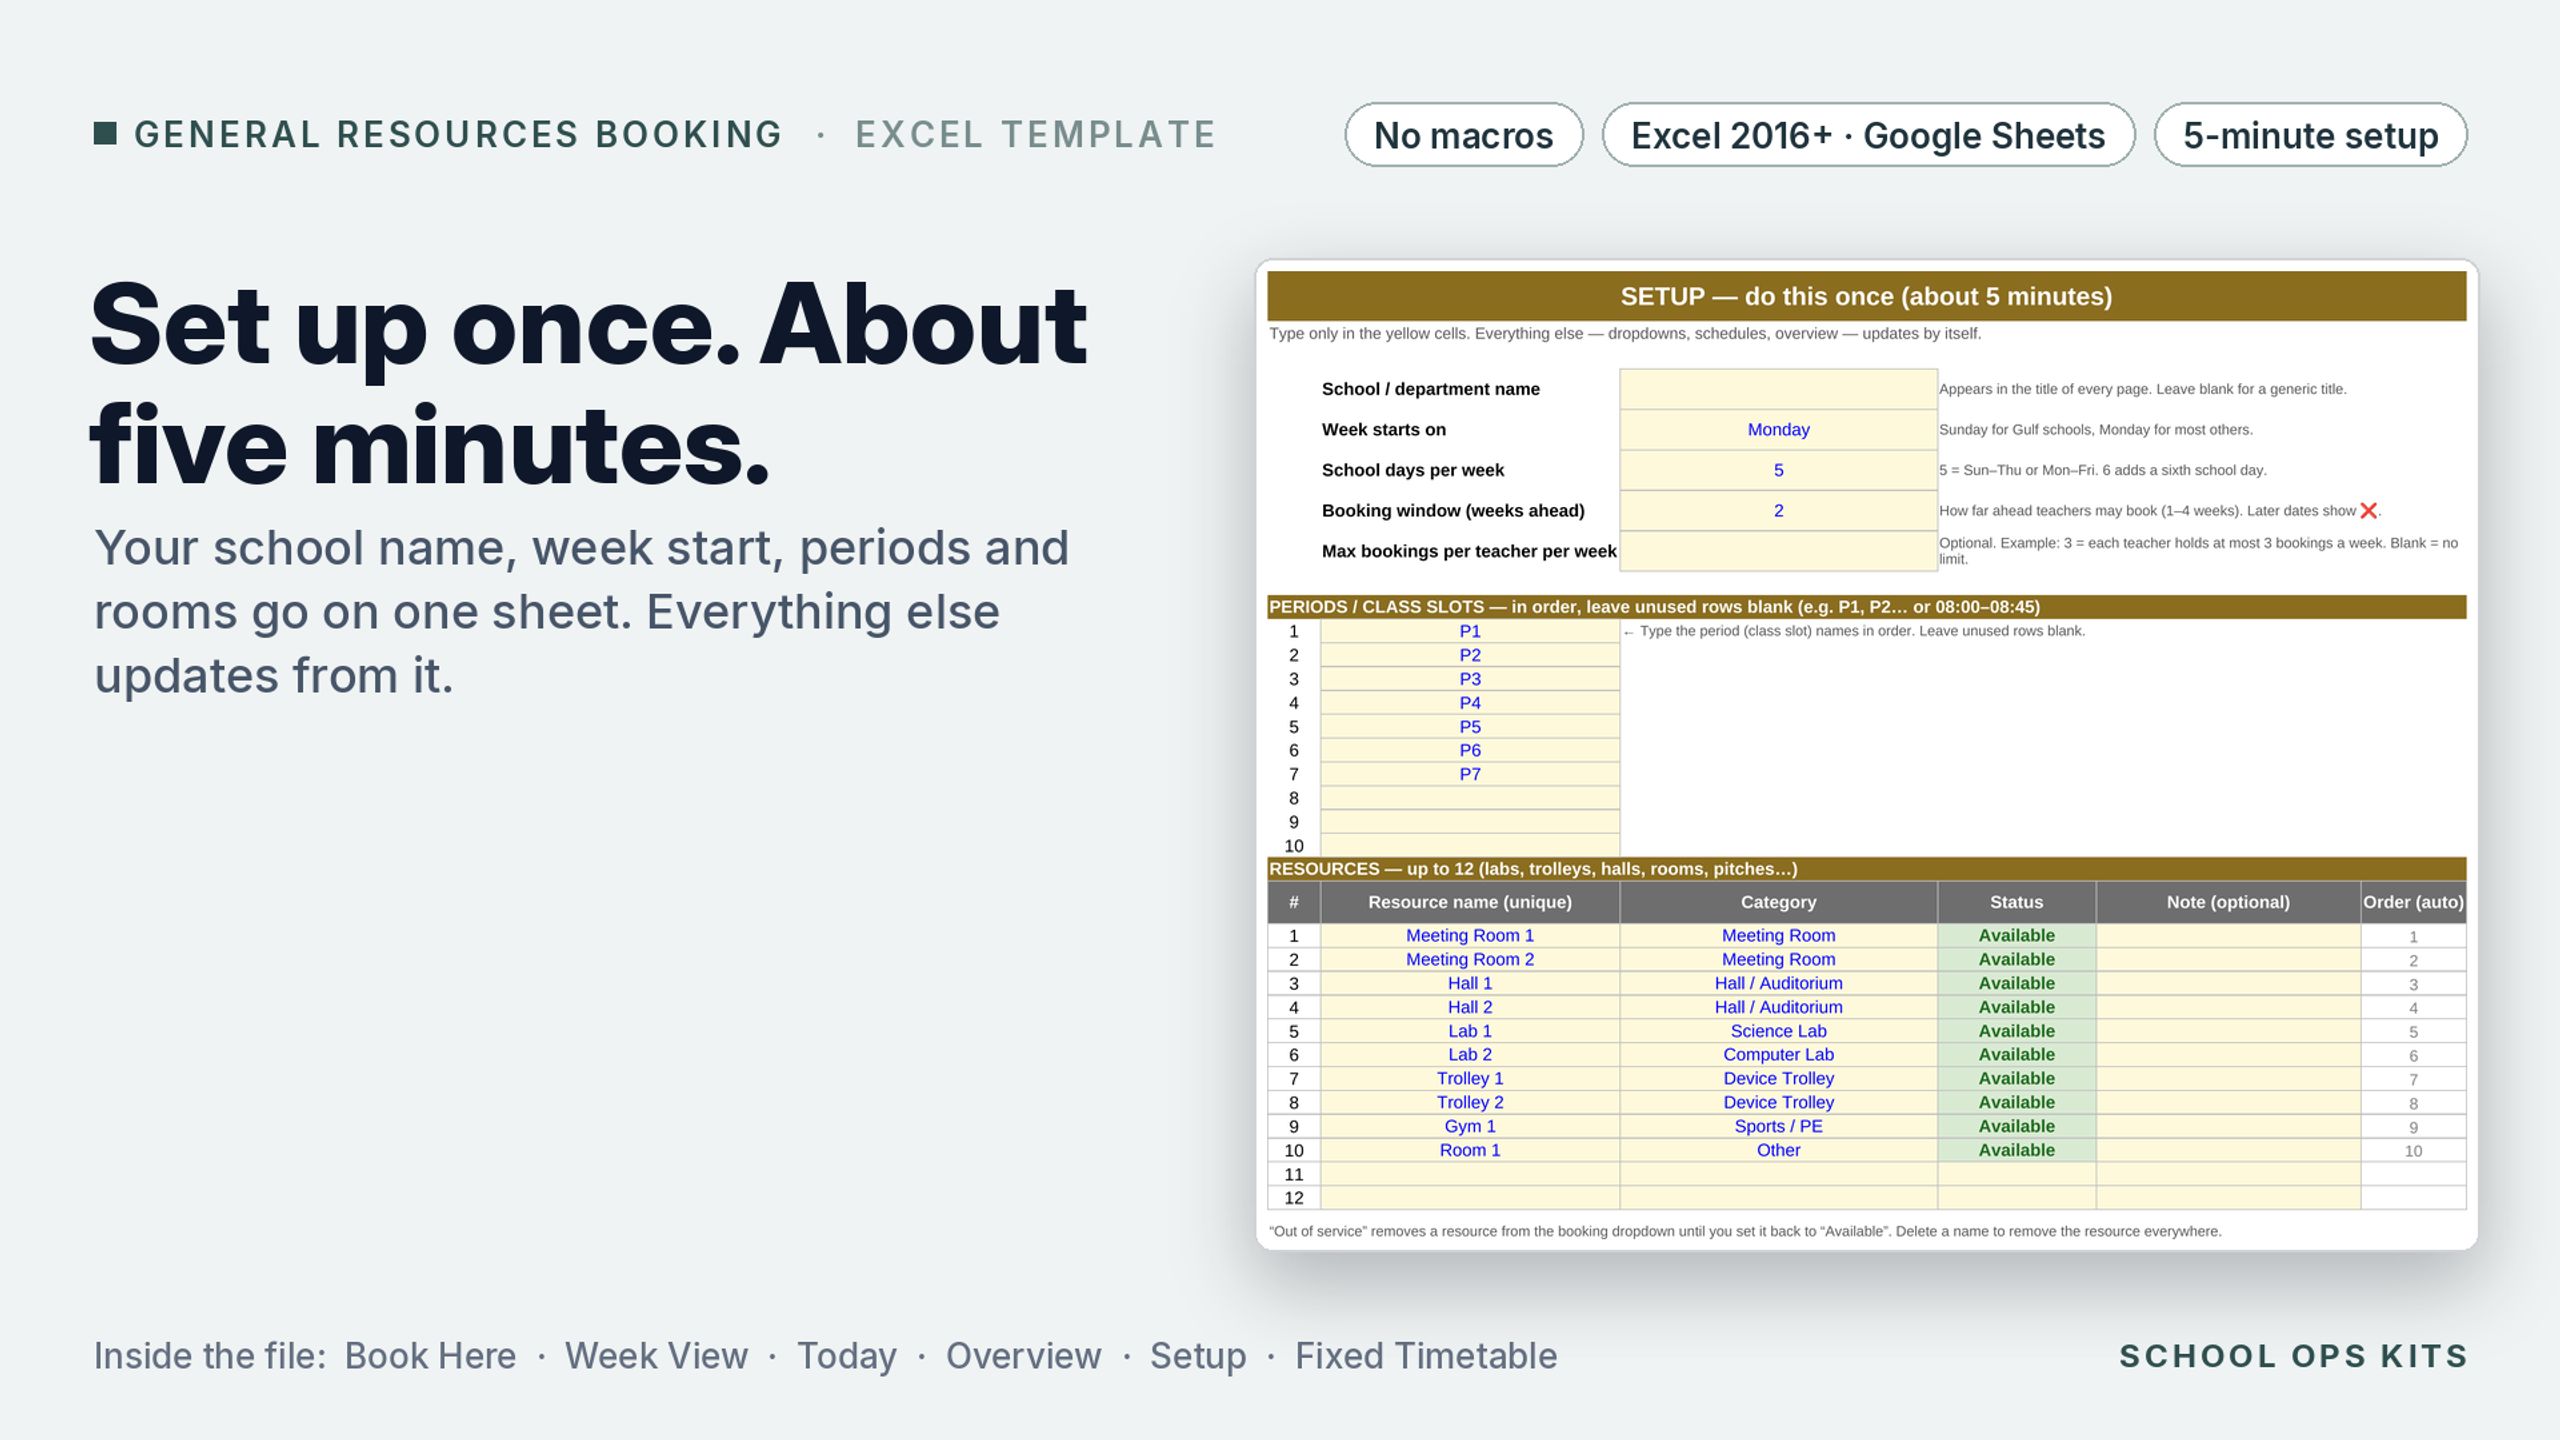
Task: Select the School days per week cell
Action: click(1778, 470)
